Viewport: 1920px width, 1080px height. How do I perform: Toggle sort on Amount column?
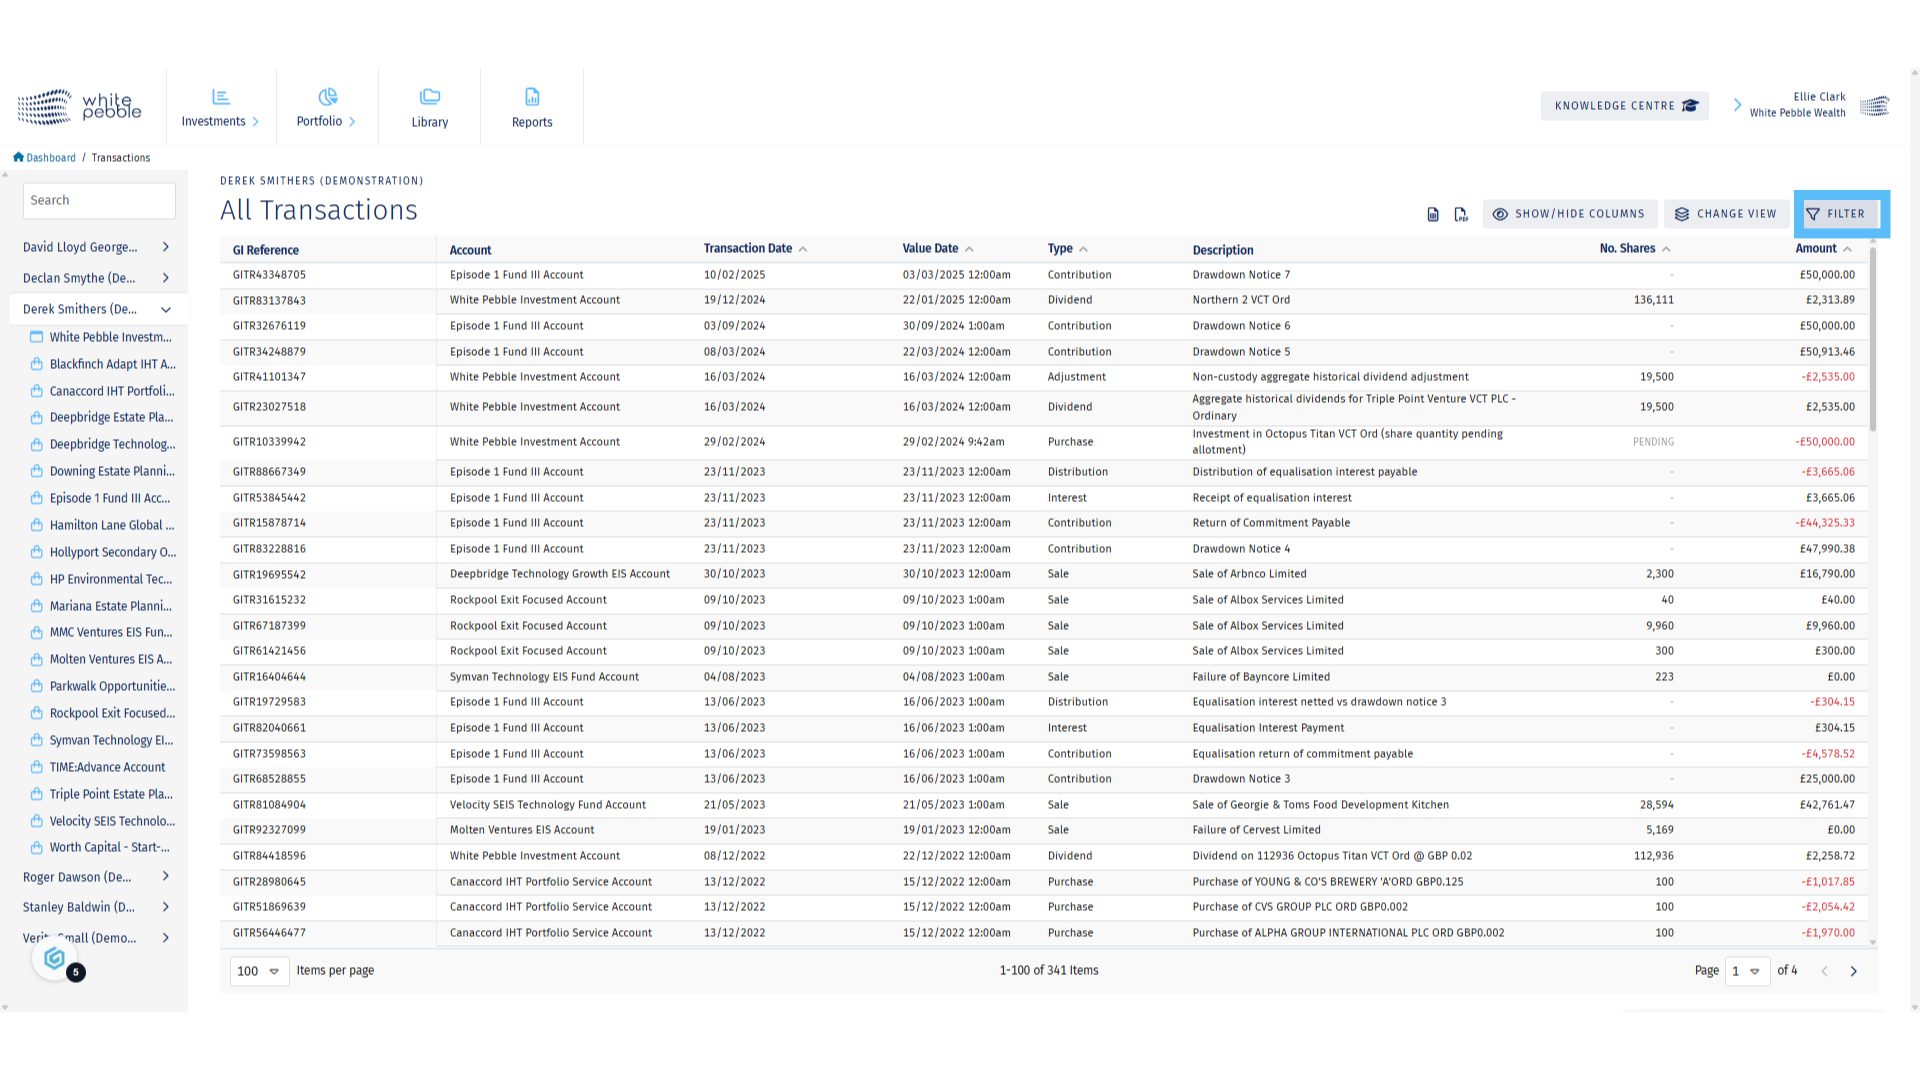[1822, 249]
